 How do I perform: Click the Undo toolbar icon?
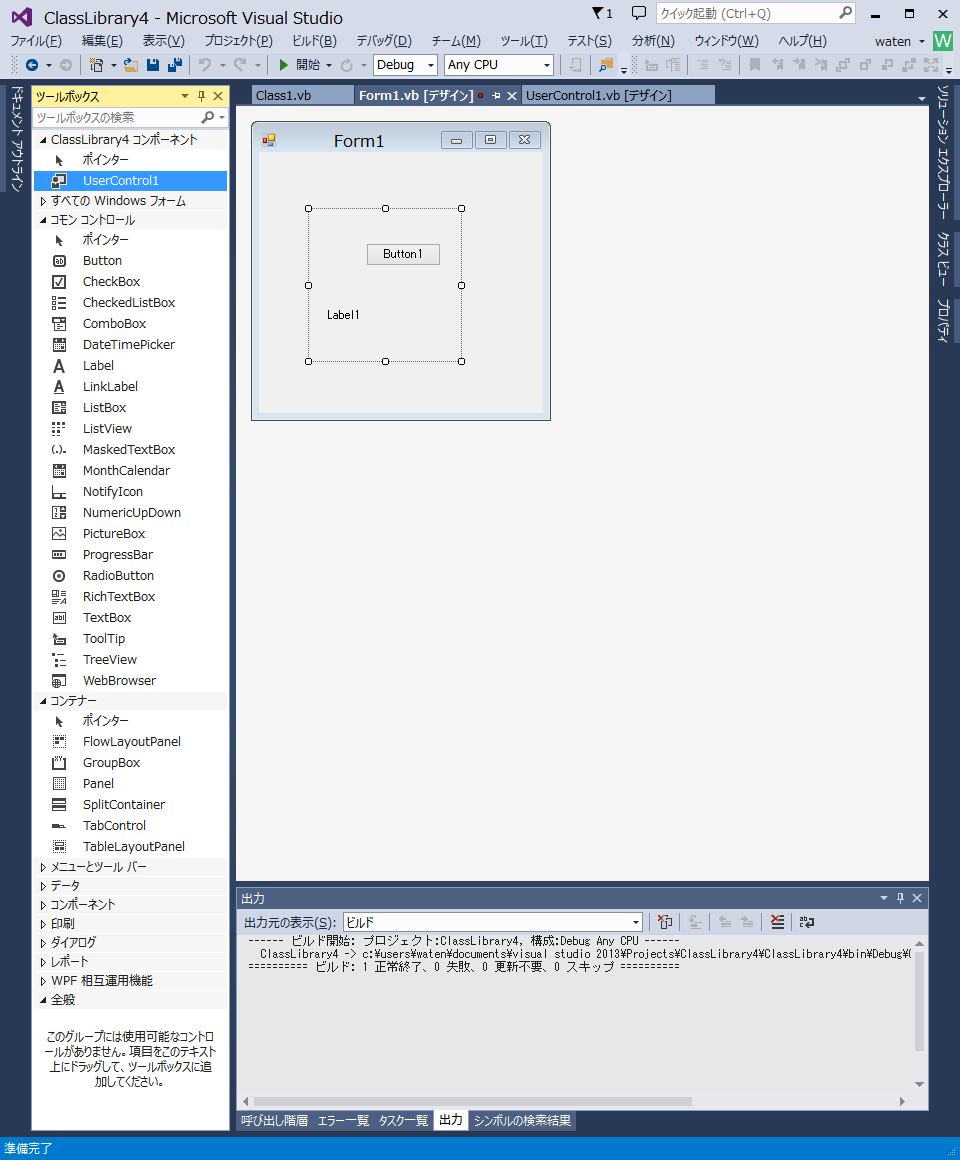click(205, 65)
